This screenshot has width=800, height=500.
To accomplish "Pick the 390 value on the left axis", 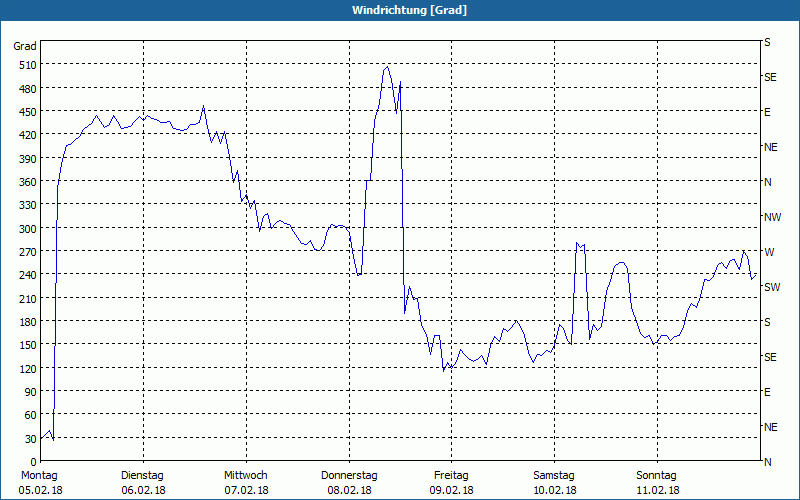I will pos(28,159).
